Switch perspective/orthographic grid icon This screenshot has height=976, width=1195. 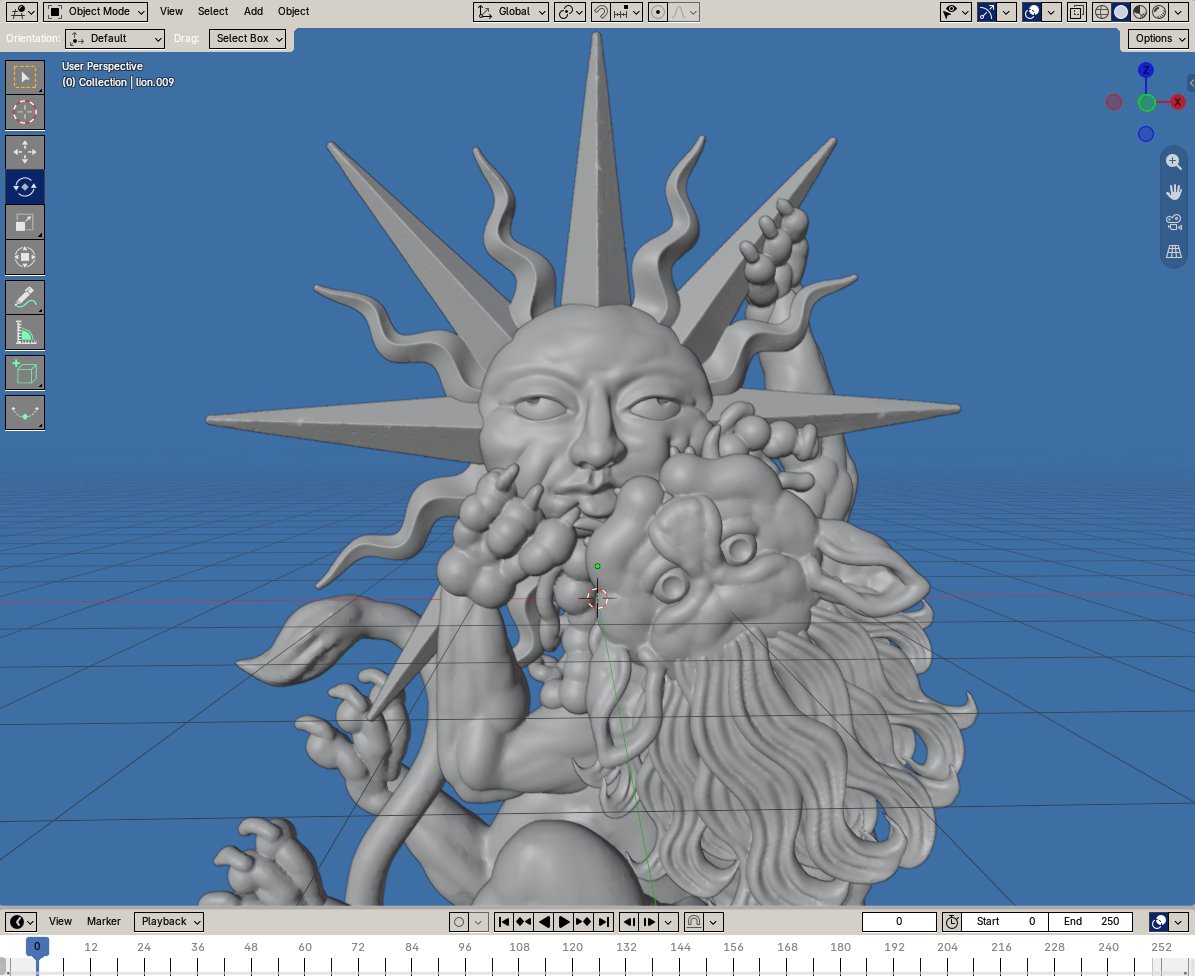click(1174, 251)
